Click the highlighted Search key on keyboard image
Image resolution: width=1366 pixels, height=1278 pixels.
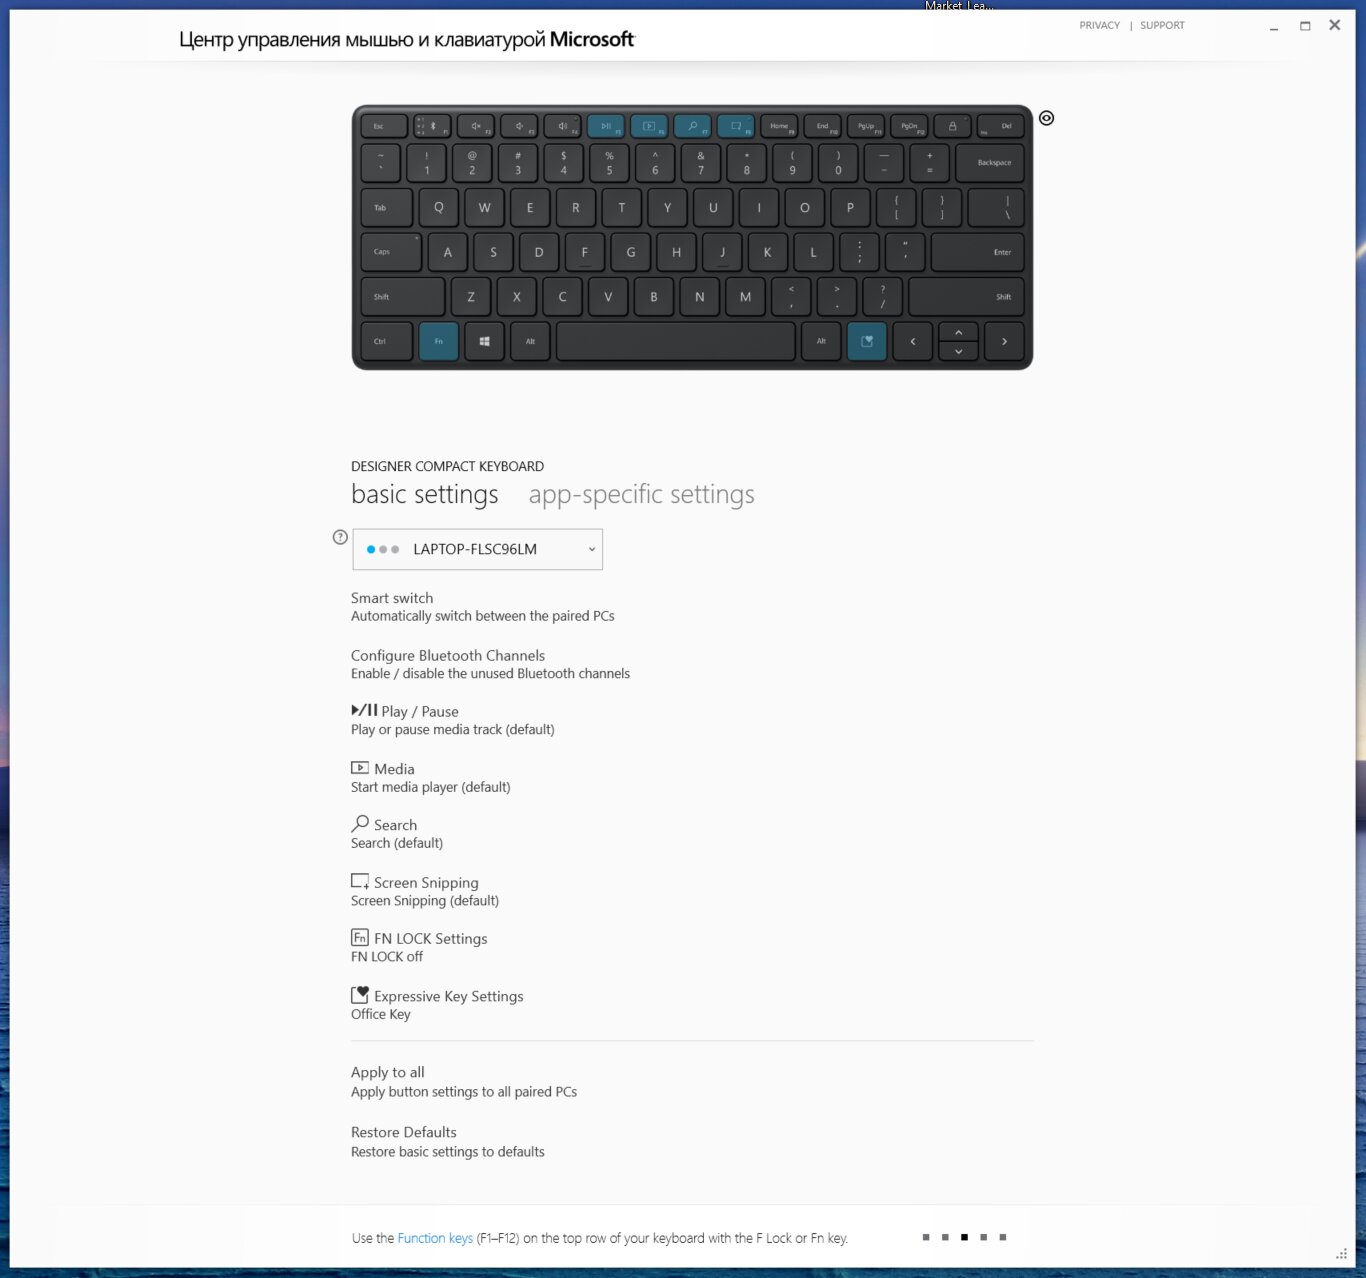[x=692, y=126]
